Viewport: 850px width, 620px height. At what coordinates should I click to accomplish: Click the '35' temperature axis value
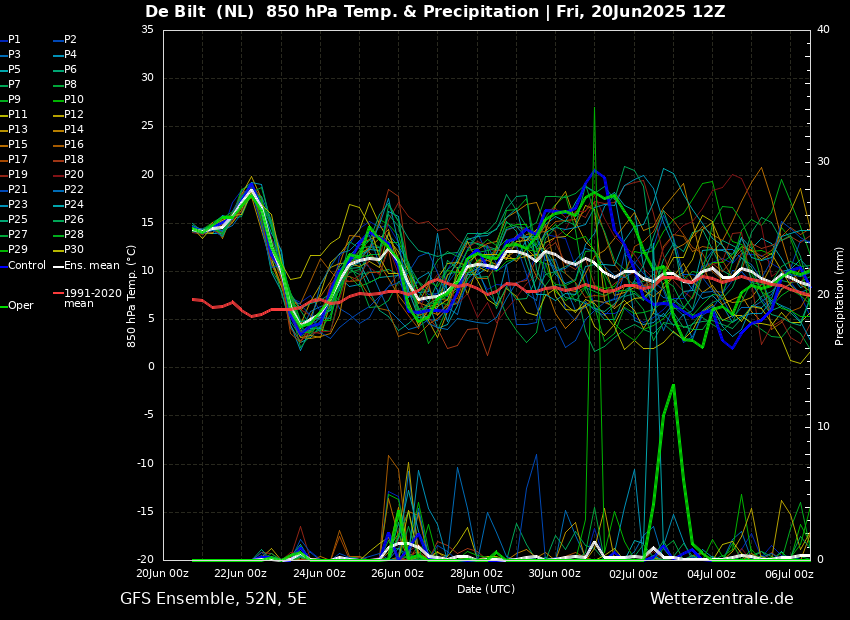pyautogui.click(x=147, y=30)
